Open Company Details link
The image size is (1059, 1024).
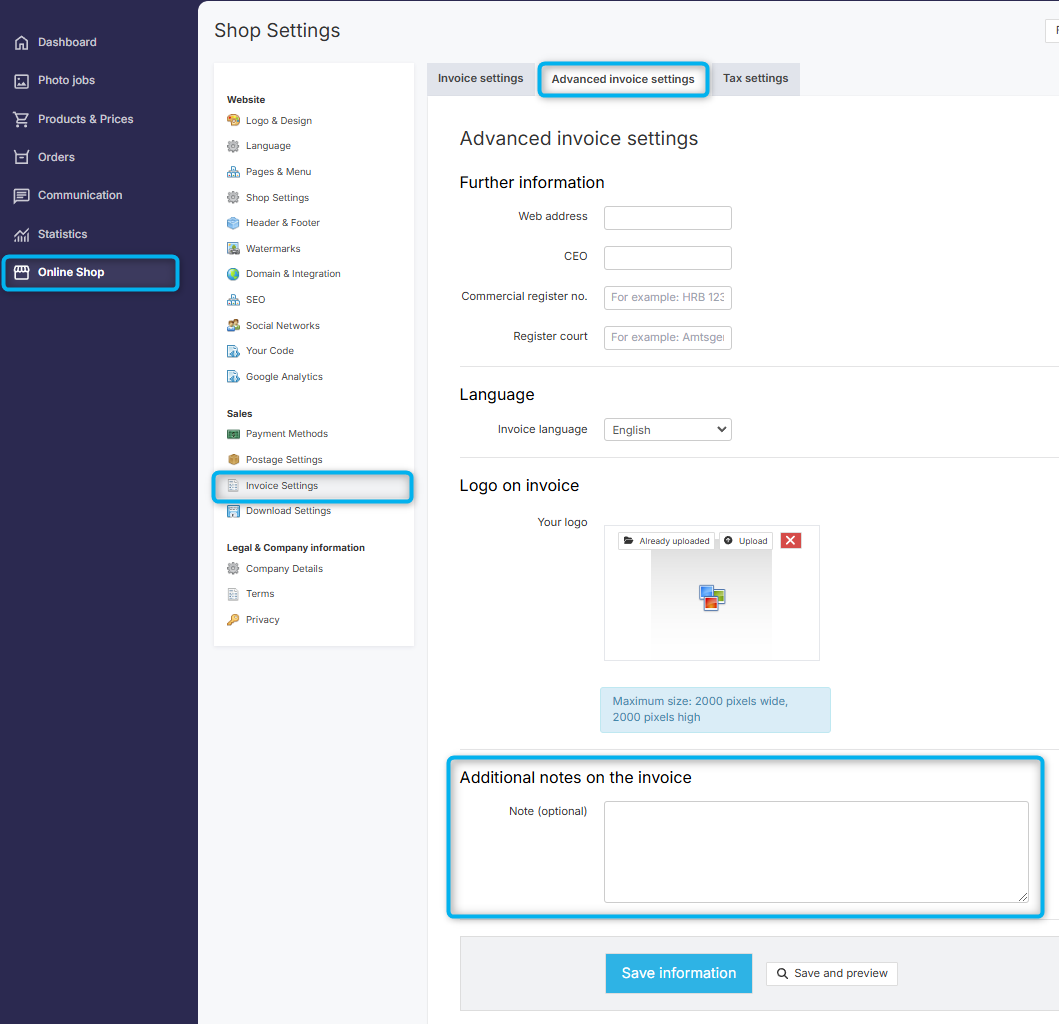[284, 569]
